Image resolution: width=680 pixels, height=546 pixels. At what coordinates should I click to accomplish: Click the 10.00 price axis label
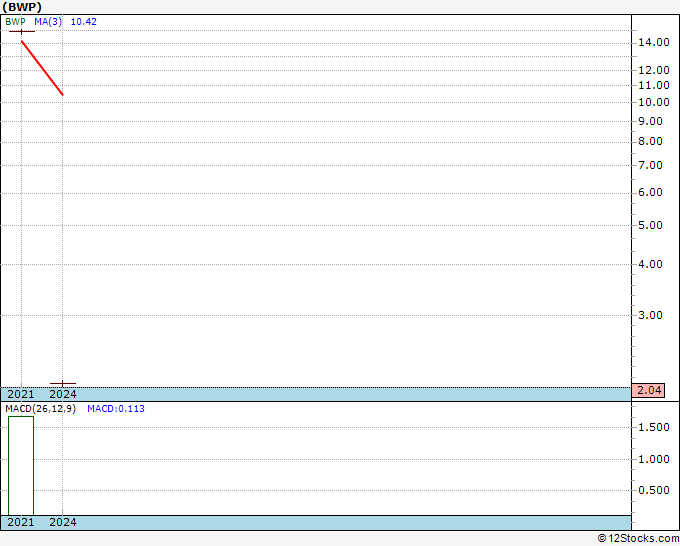click(x=654, y=102)
